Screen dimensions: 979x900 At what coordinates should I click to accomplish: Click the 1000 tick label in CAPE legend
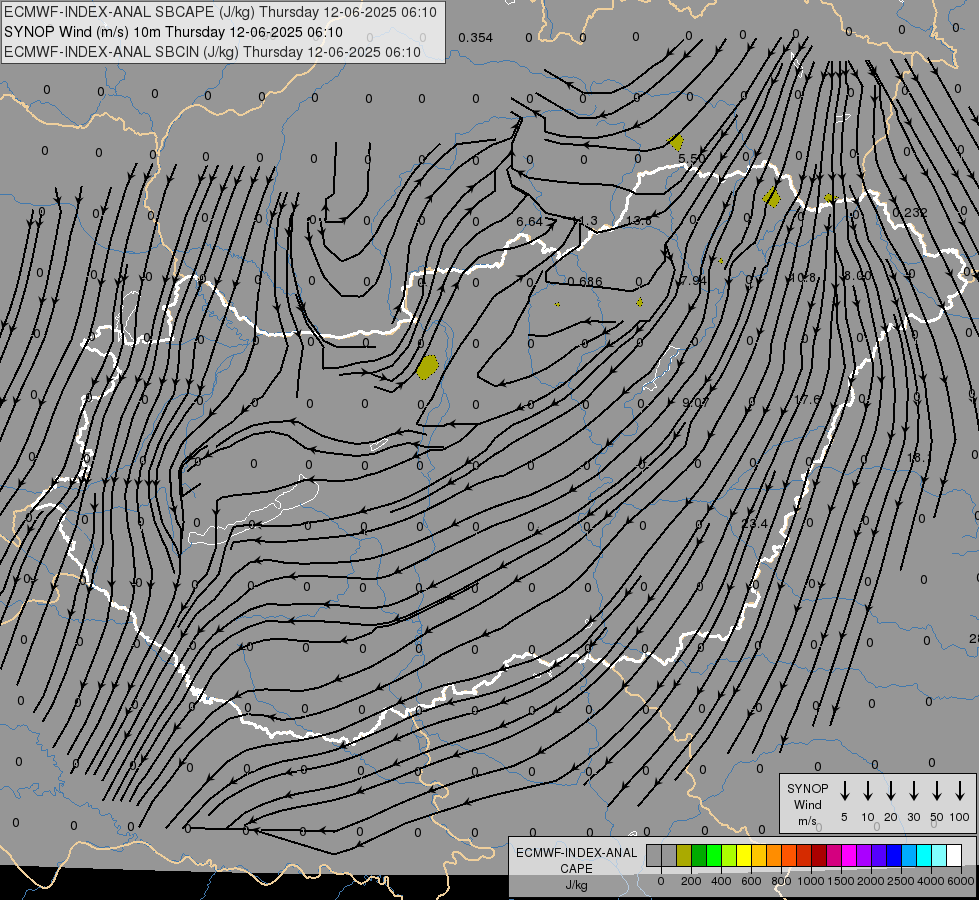coord(811,881)
